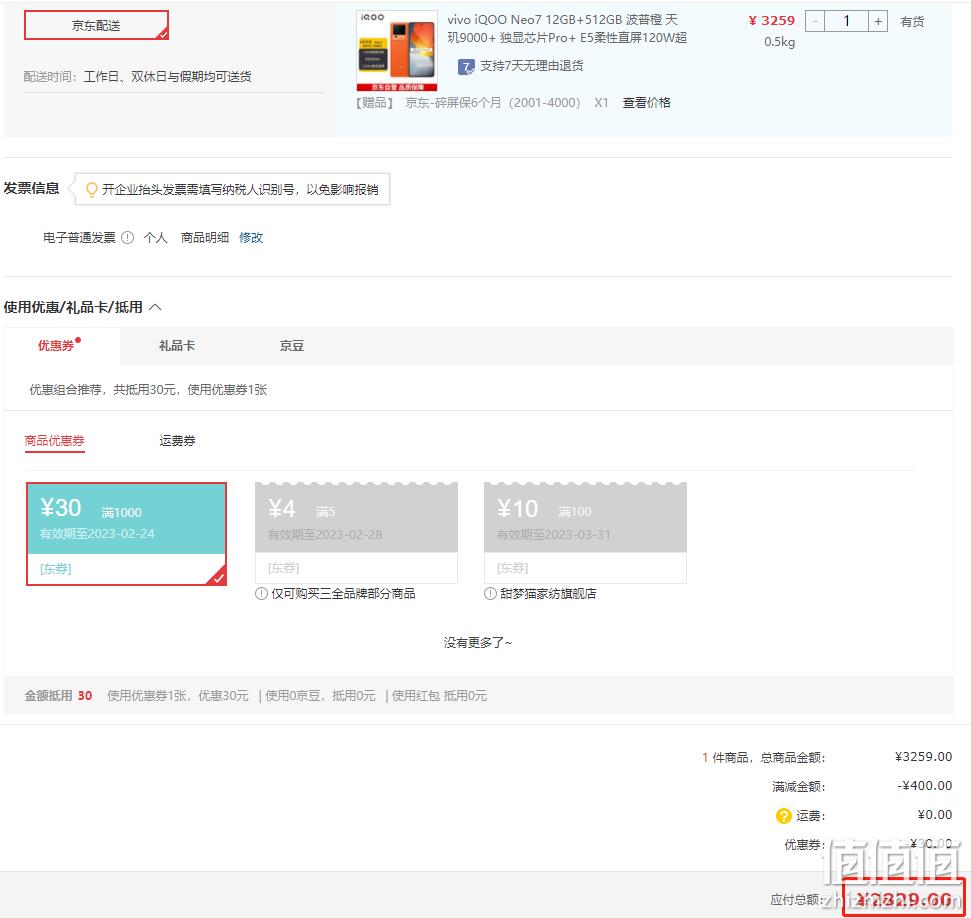Screen dimensions: 971x918
Task: Click 使用0京豆，抵用0元 text
Action: (x=320, y=696)
